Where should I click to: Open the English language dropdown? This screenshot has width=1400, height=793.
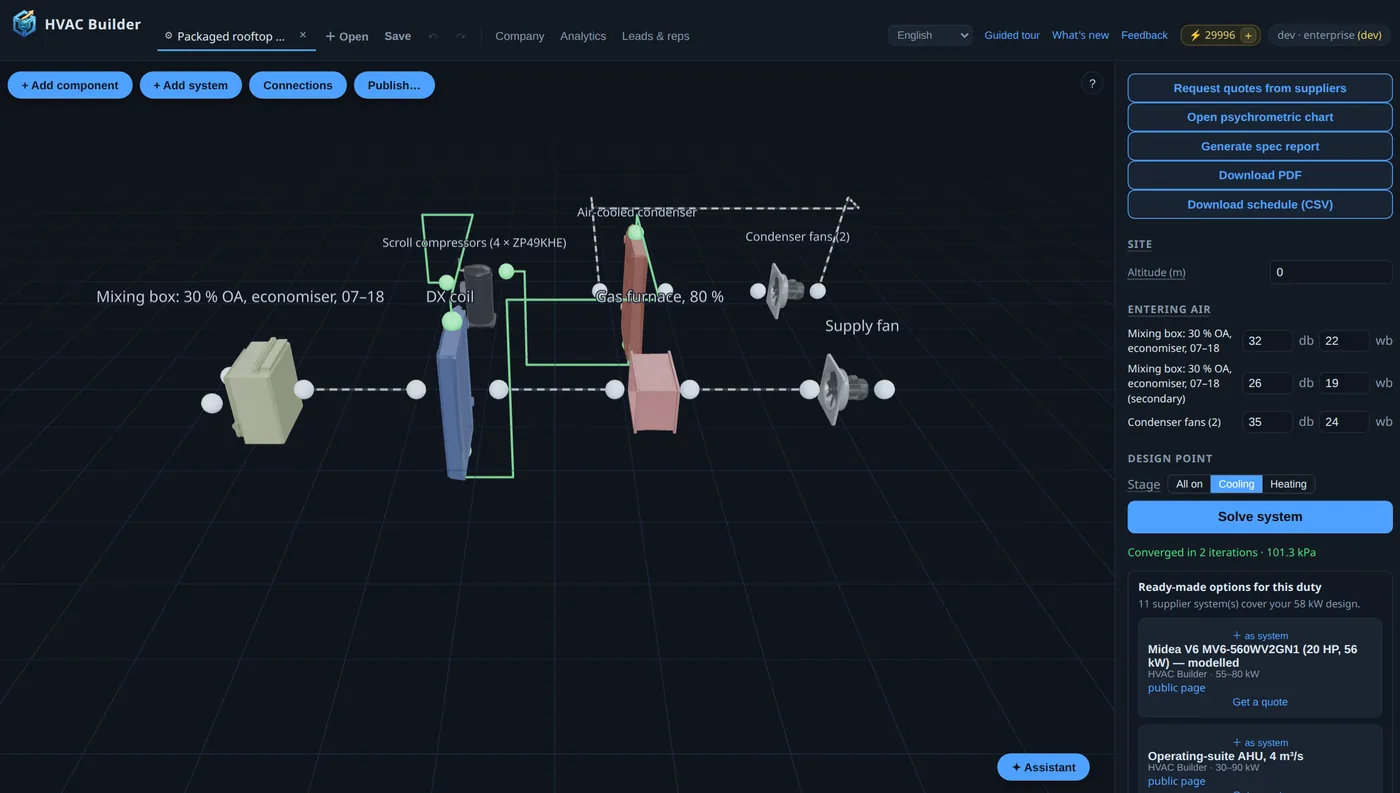point(930,35)
